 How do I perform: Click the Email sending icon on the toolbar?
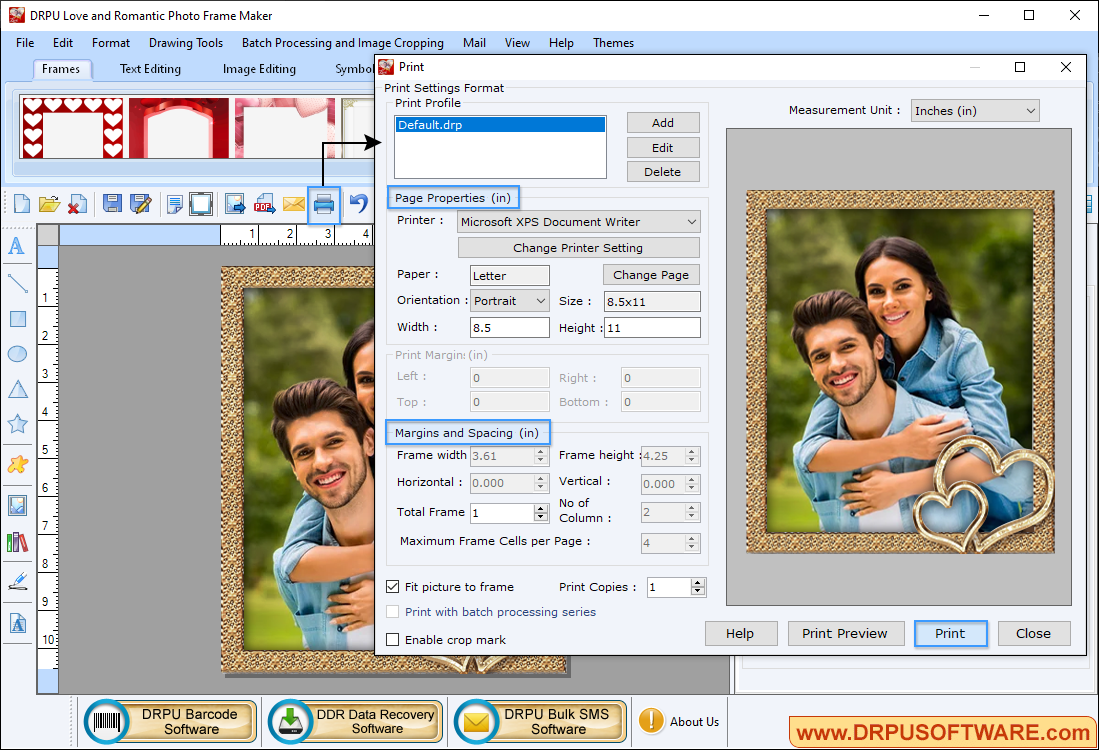[x=293, y=203]
